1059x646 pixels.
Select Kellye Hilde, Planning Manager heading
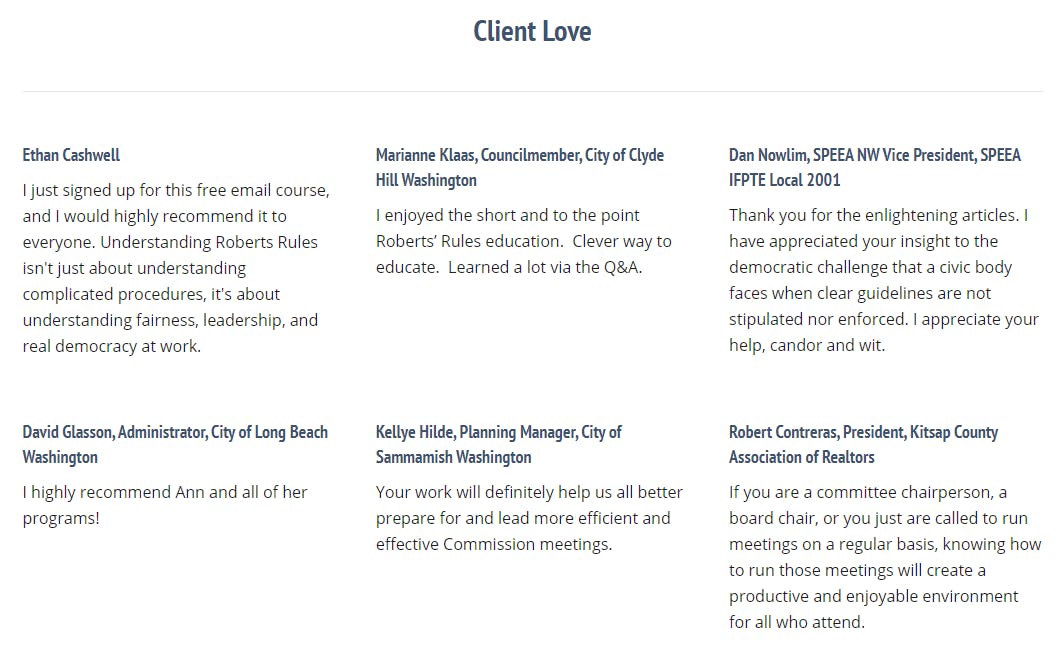point(498,445)
